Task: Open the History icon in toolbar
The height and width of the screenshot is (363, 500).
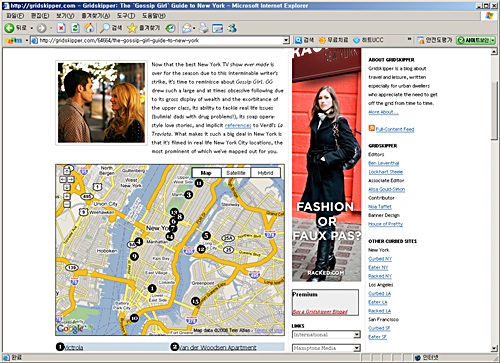Action: click(170, 28)
